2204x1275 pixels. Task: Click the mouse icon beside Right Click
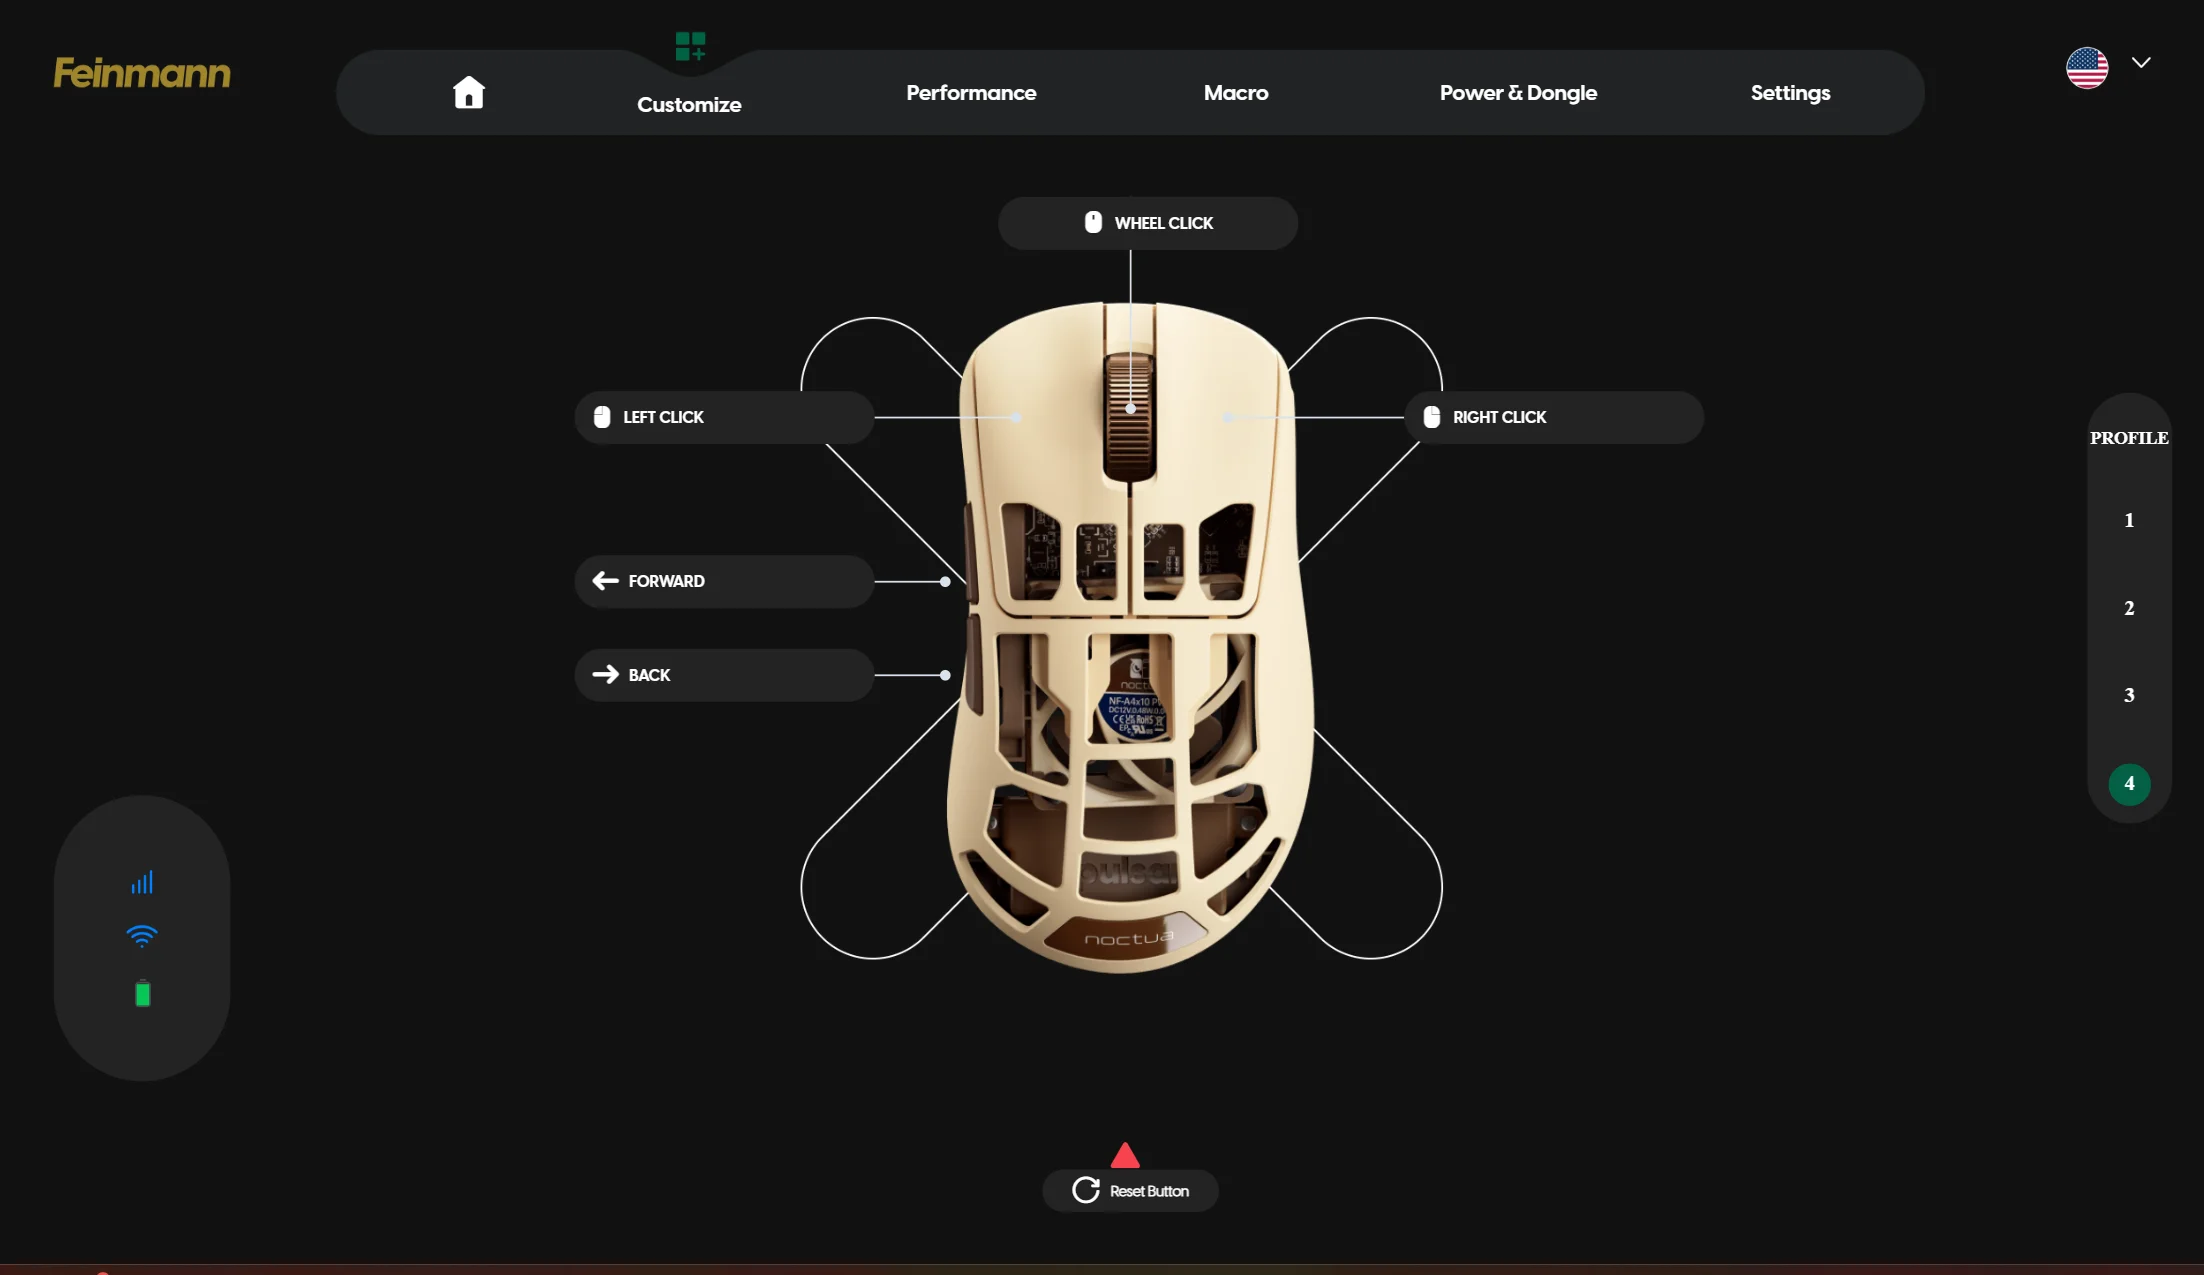tap(1432, 417)
